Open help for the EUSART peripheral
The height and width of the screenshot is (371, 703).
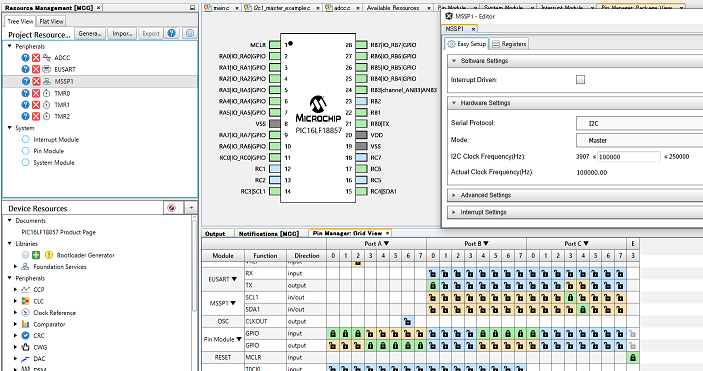(26, 69)
